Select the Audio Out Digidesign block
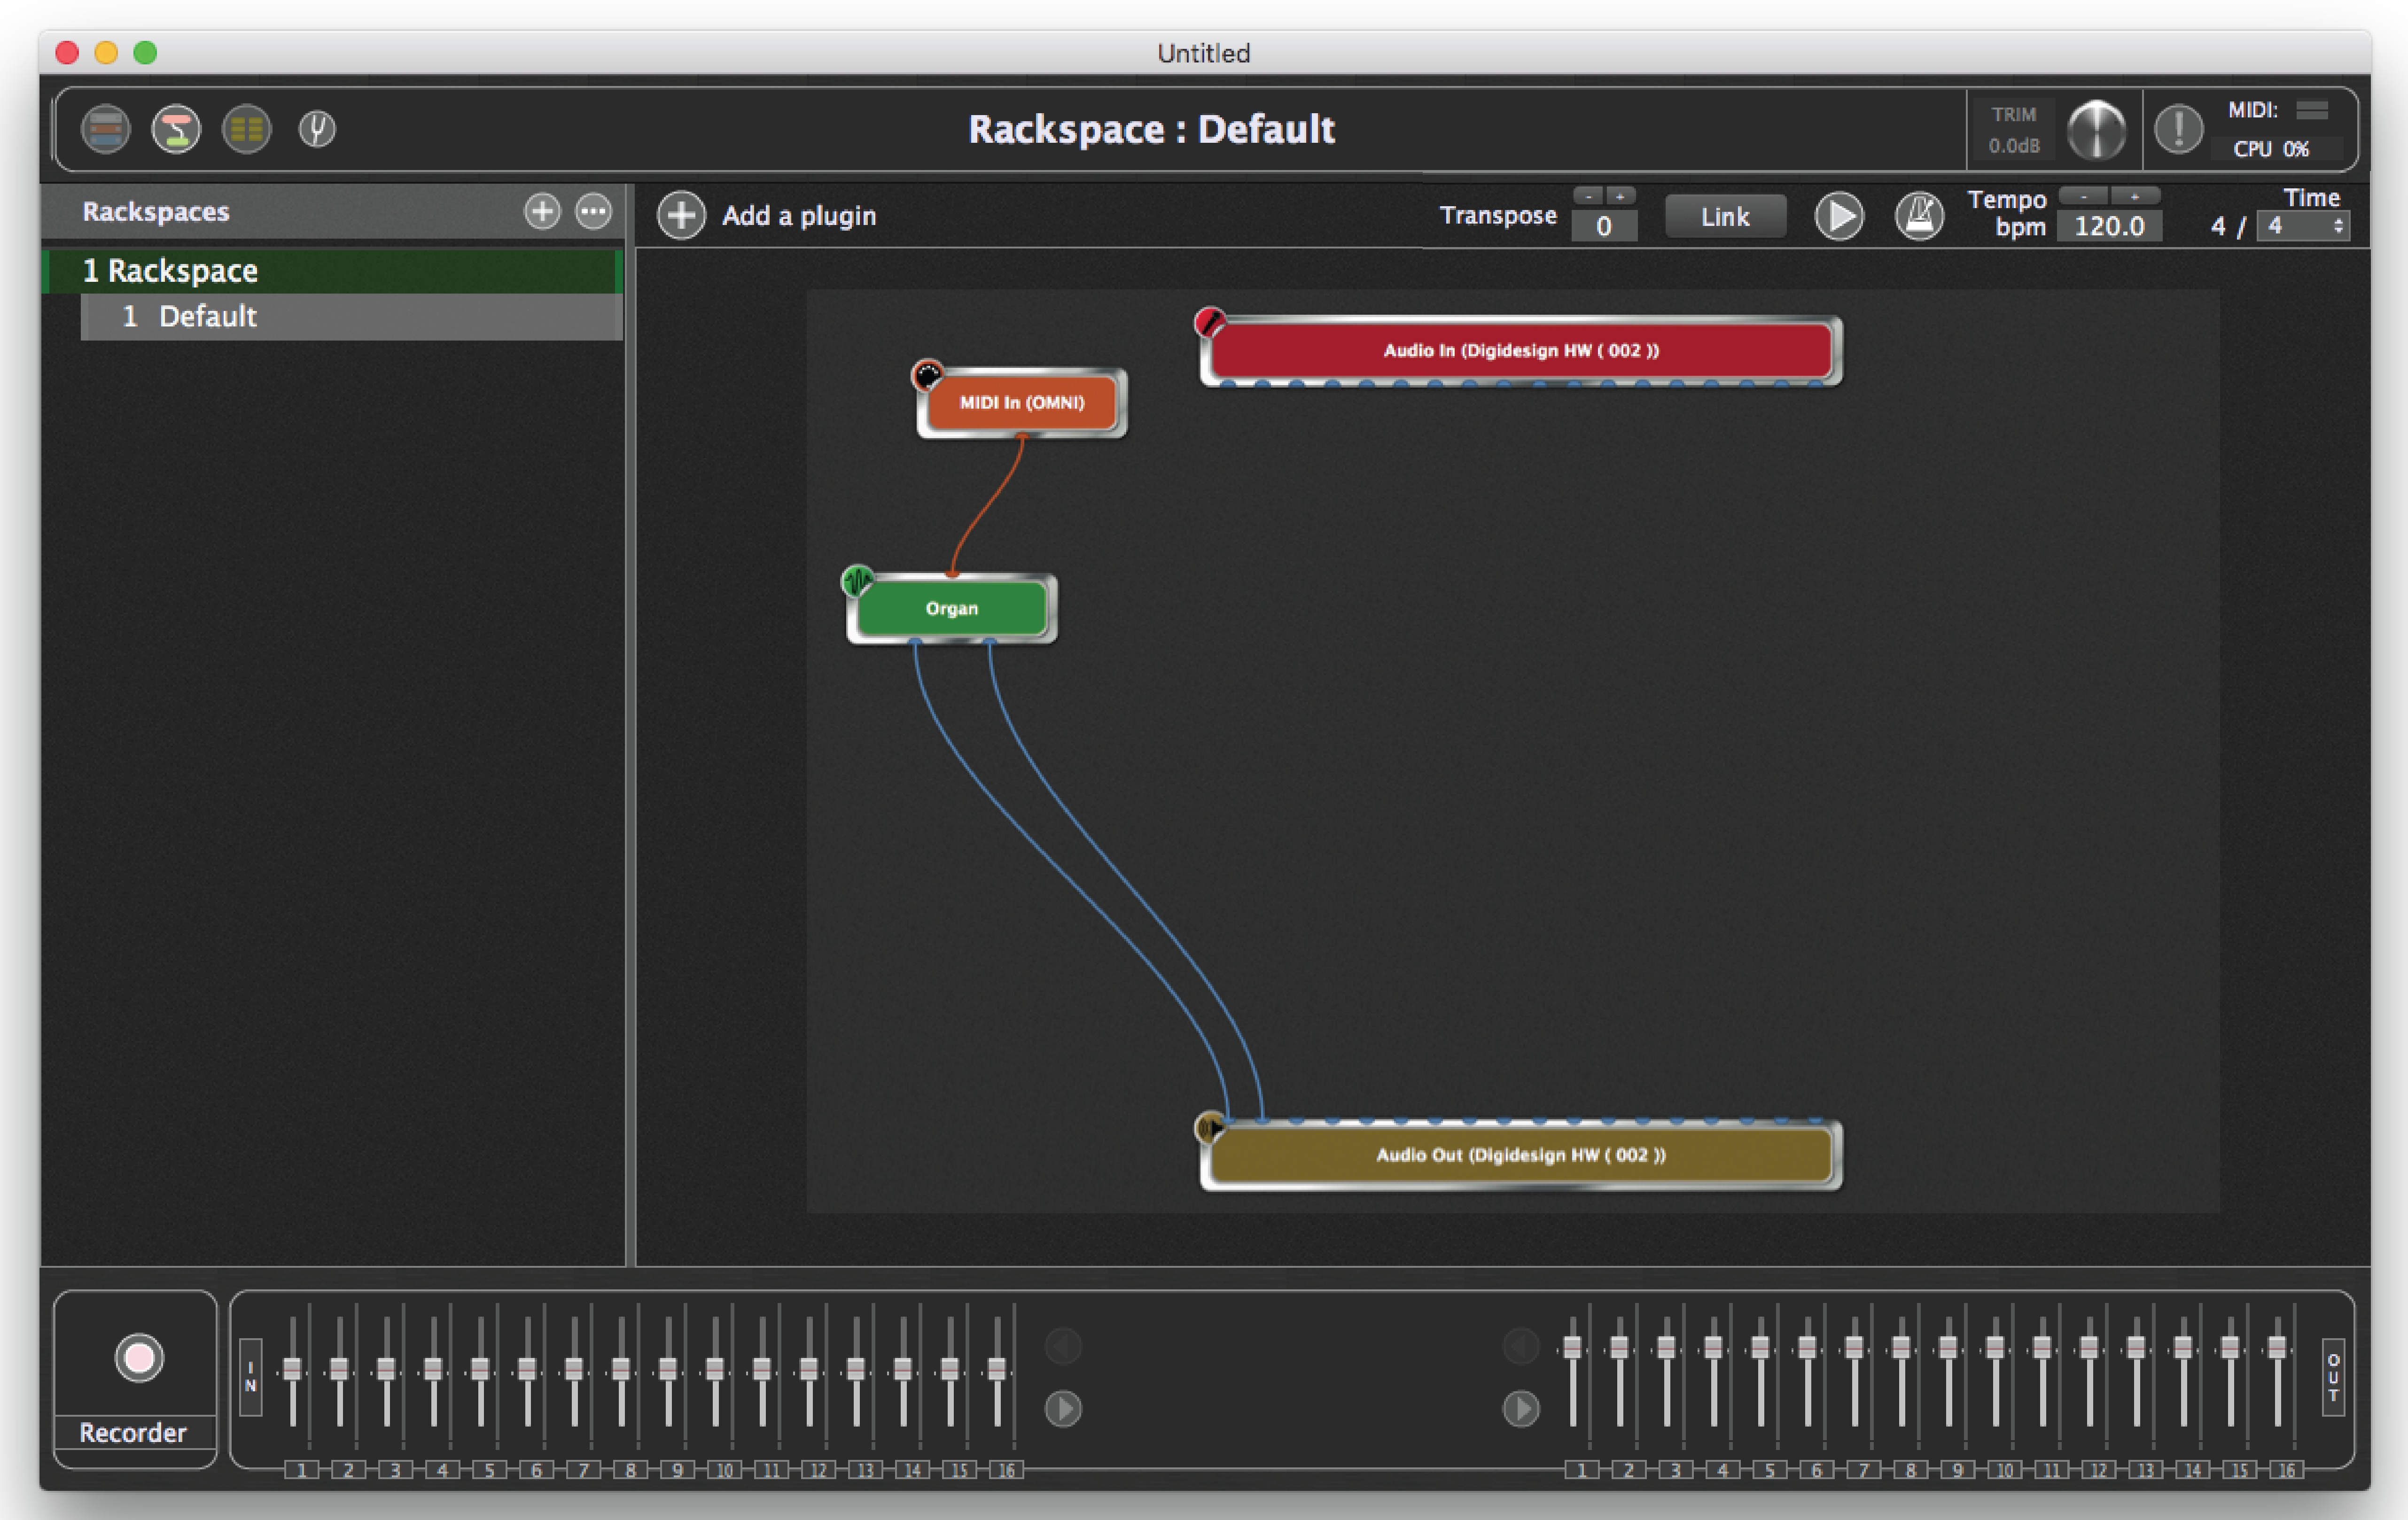 click(1521, 1155)
